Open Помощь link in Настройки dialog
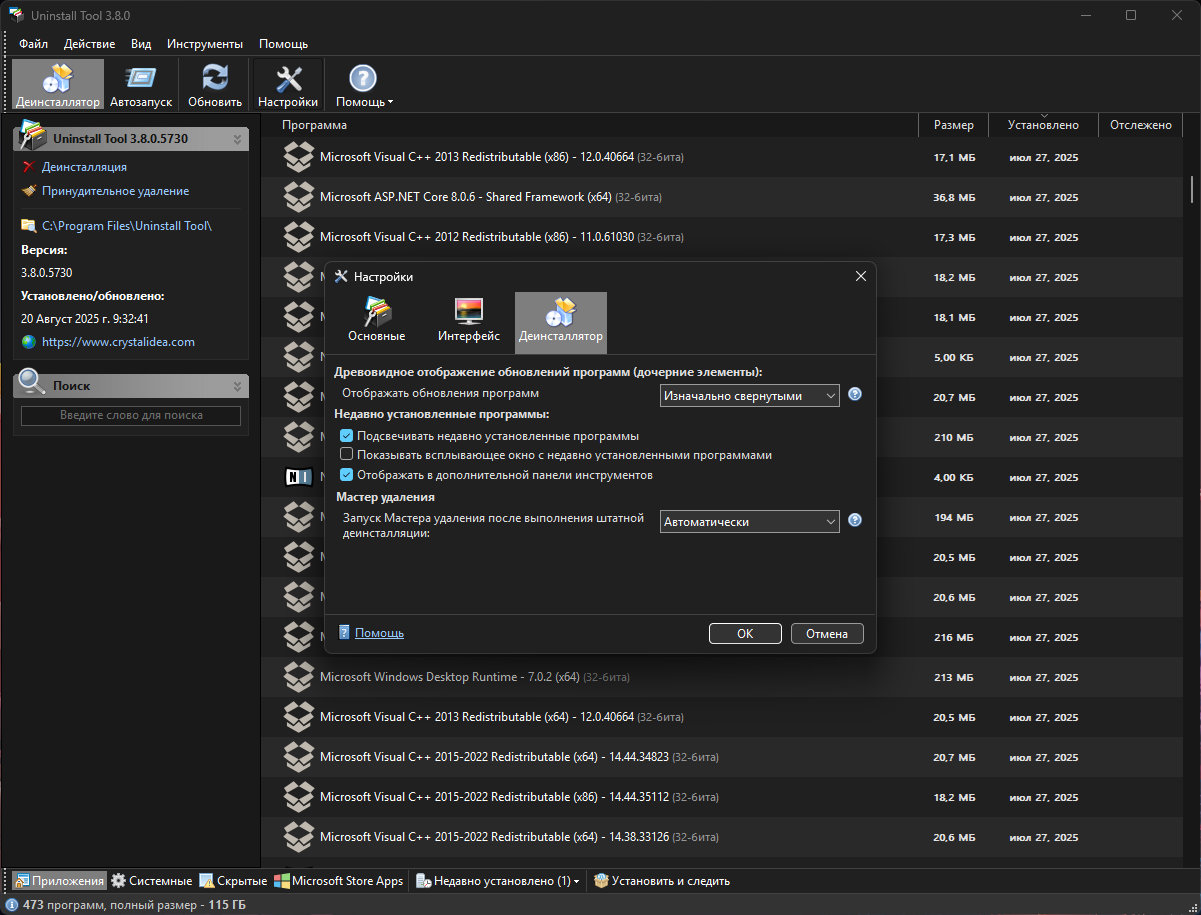Screen dimensions: 1201x915 pos(379,633)
